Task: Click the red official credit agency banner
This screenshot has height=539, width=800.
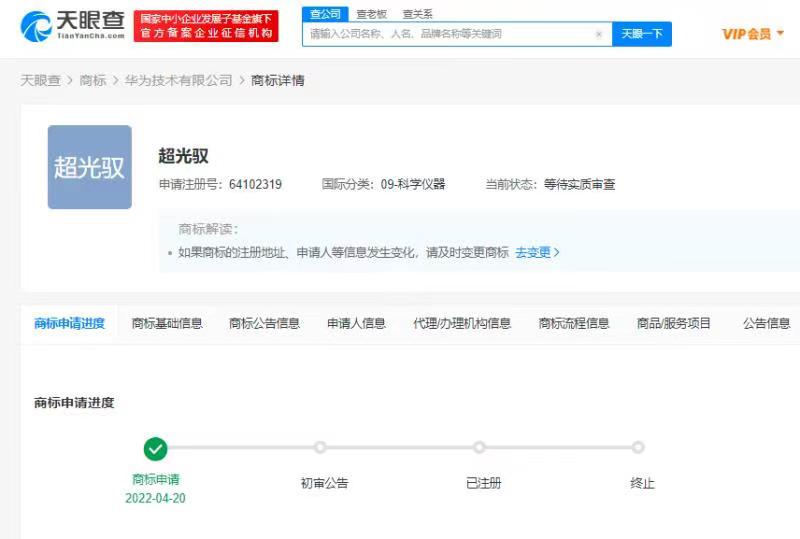Action: pos(206,26)
